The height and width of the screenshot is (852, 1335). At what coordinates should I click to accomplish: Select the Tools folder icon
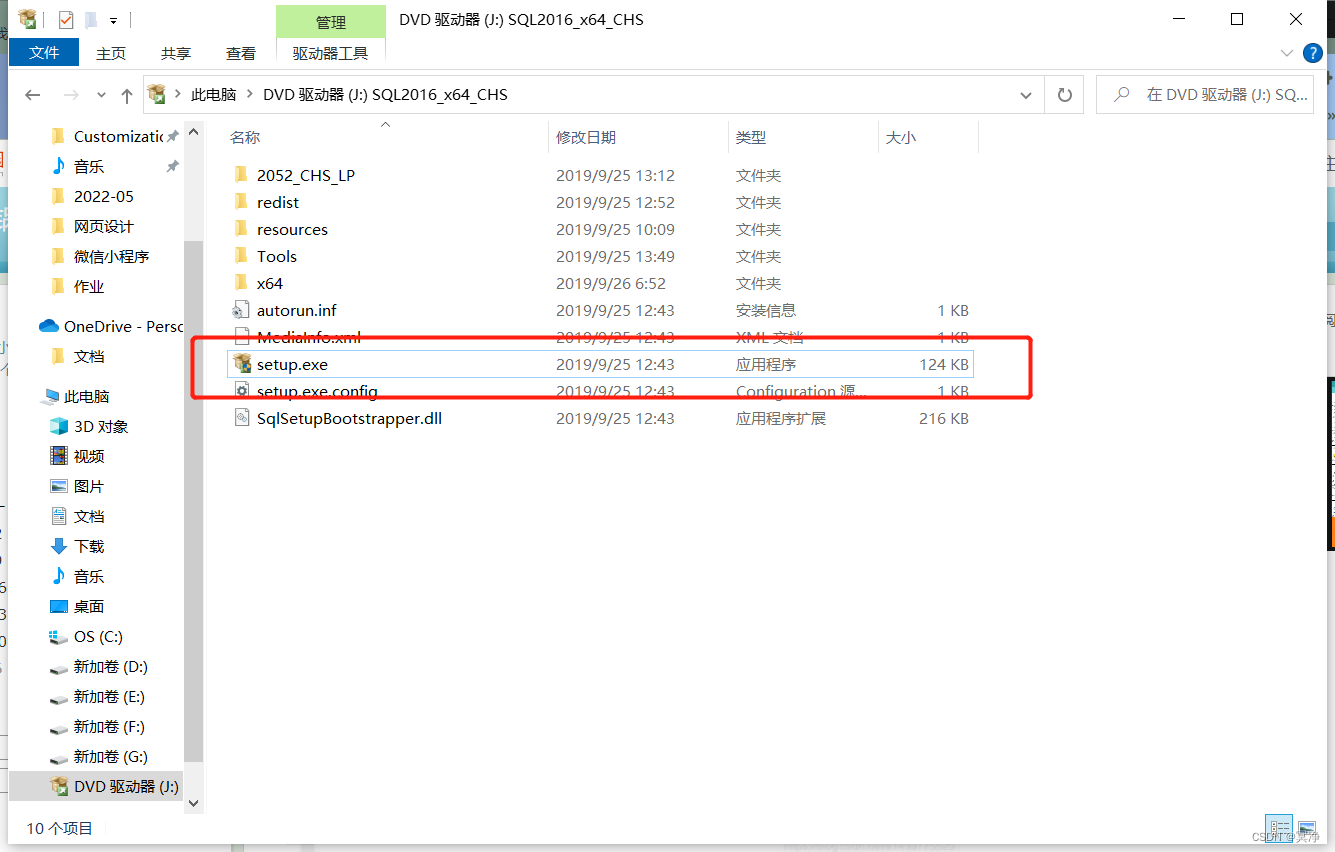[x=240, y=256]
